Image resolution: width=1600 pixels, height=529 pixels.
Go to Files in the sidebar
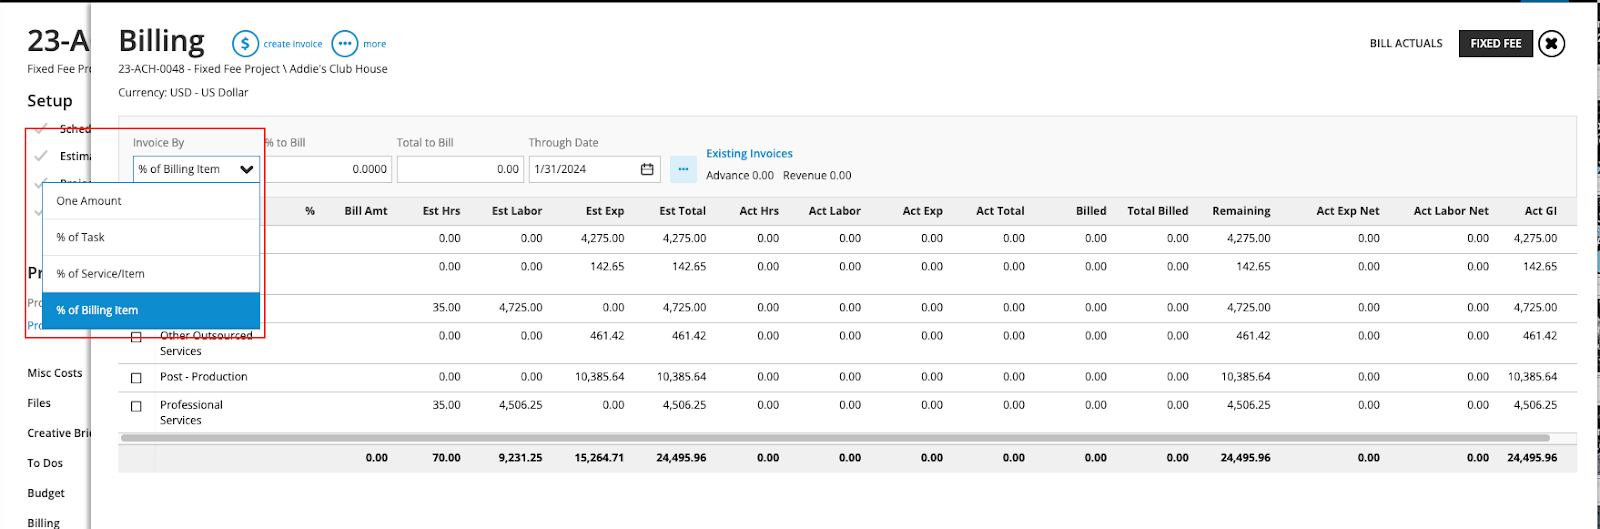(x=39, y=403)
